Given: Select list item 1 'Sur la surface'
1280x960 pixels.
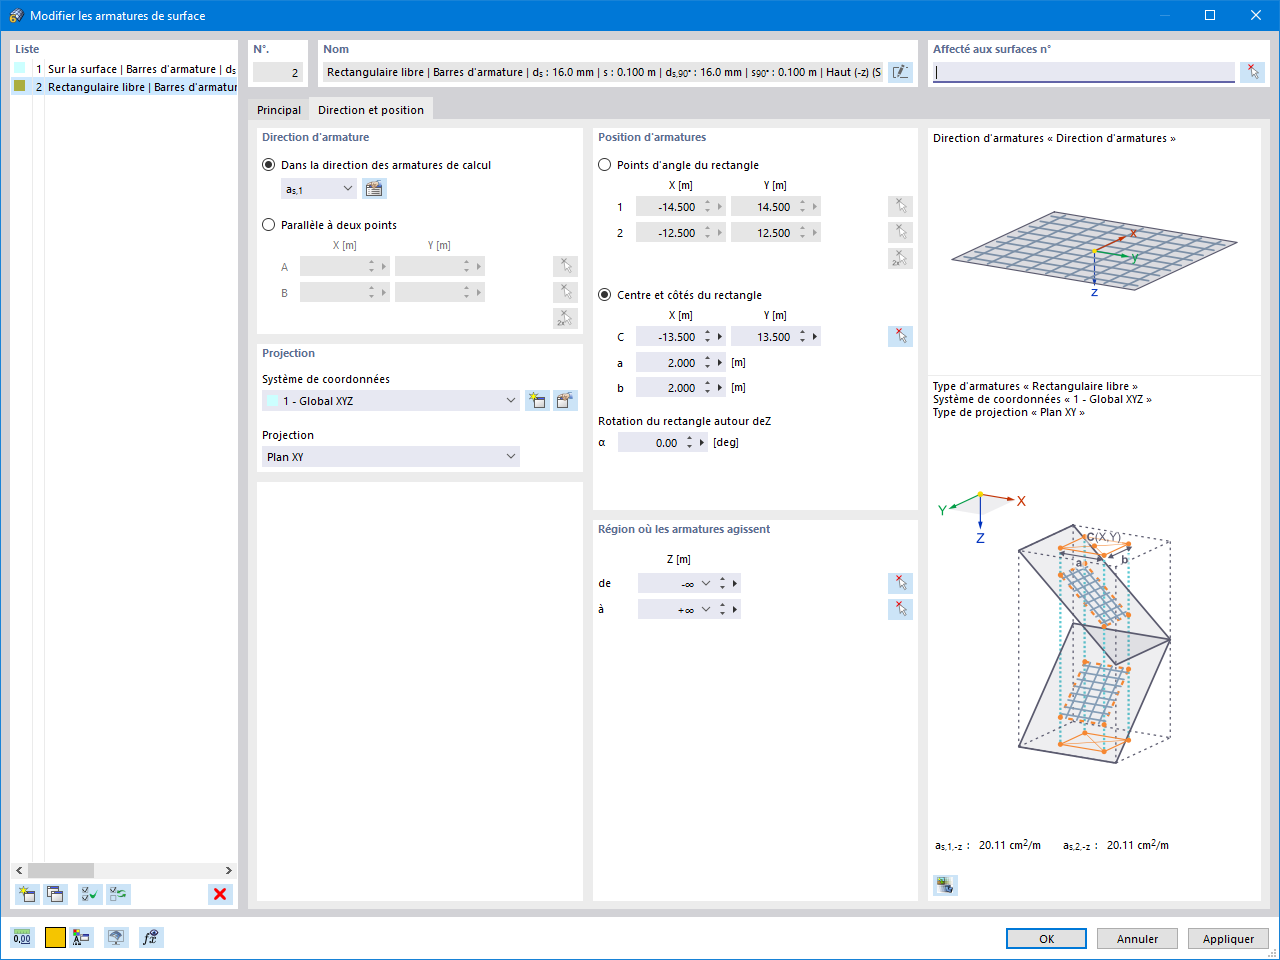Looking at the screenshot, I should (x=125, y=69).
